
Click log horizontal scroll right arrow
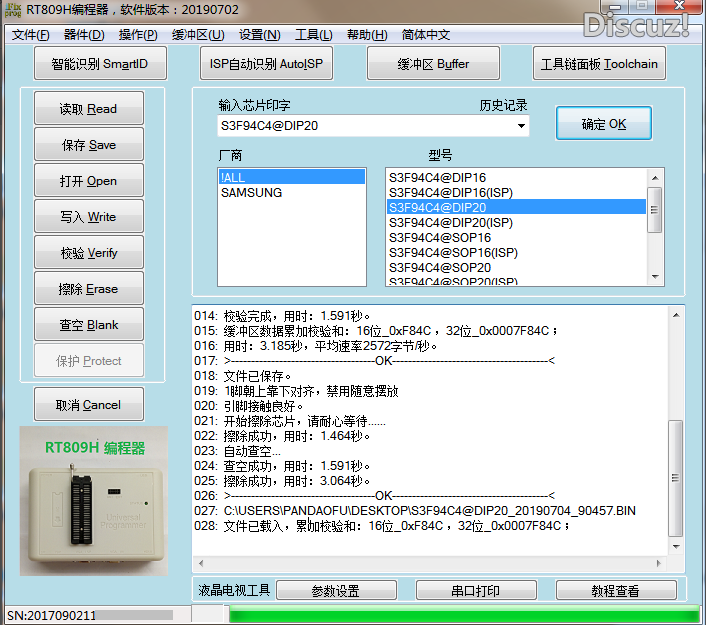[x=659, y=563]
